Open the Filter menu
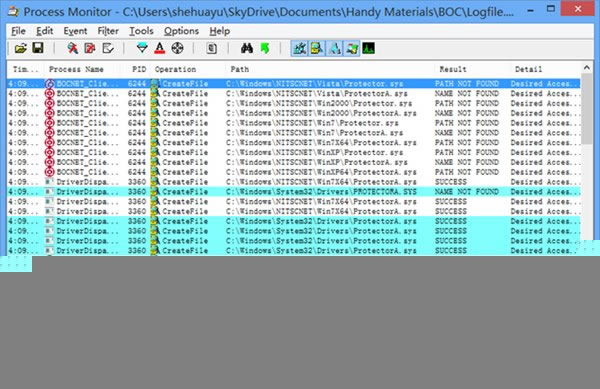The image size is (600, 389). [x=108, y=31]
